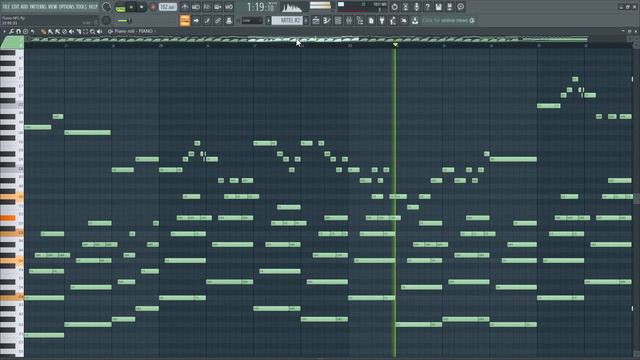Open the tempo tapper icon
This screenshot has width=640, height=360.
(393, 20)
